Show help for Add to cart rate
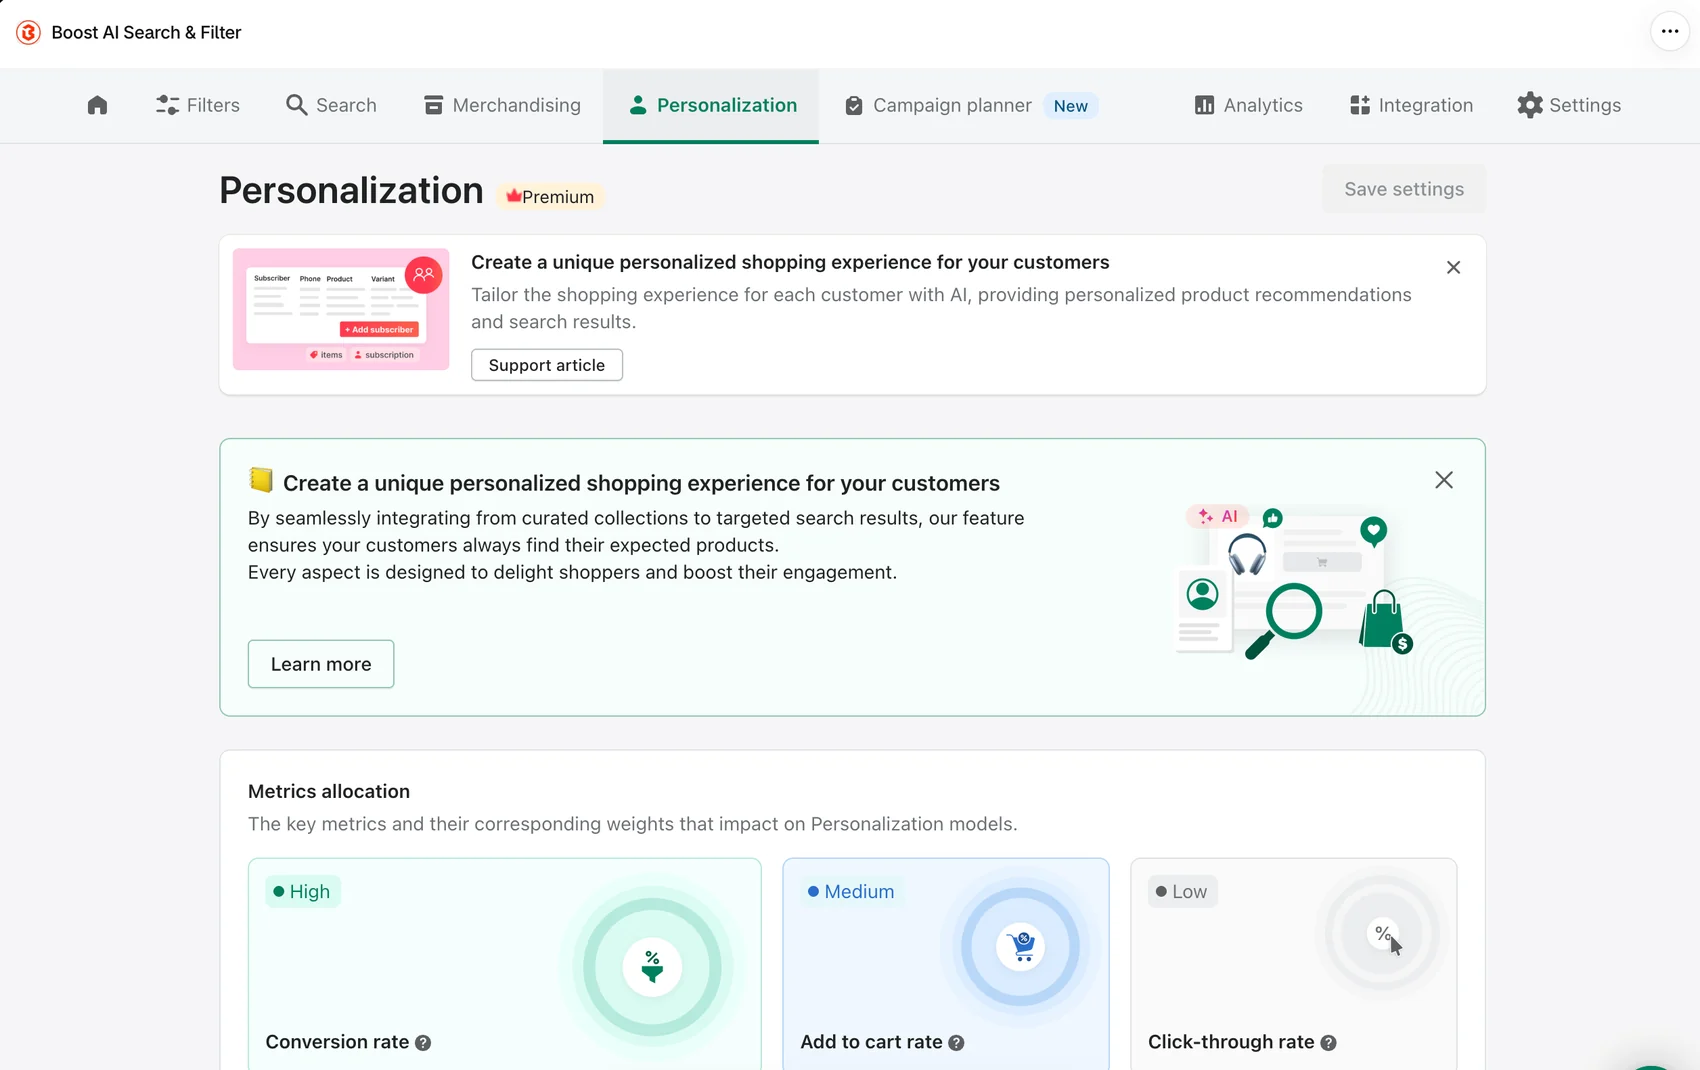The image size is (1700, 1070). click(956, 1043)
